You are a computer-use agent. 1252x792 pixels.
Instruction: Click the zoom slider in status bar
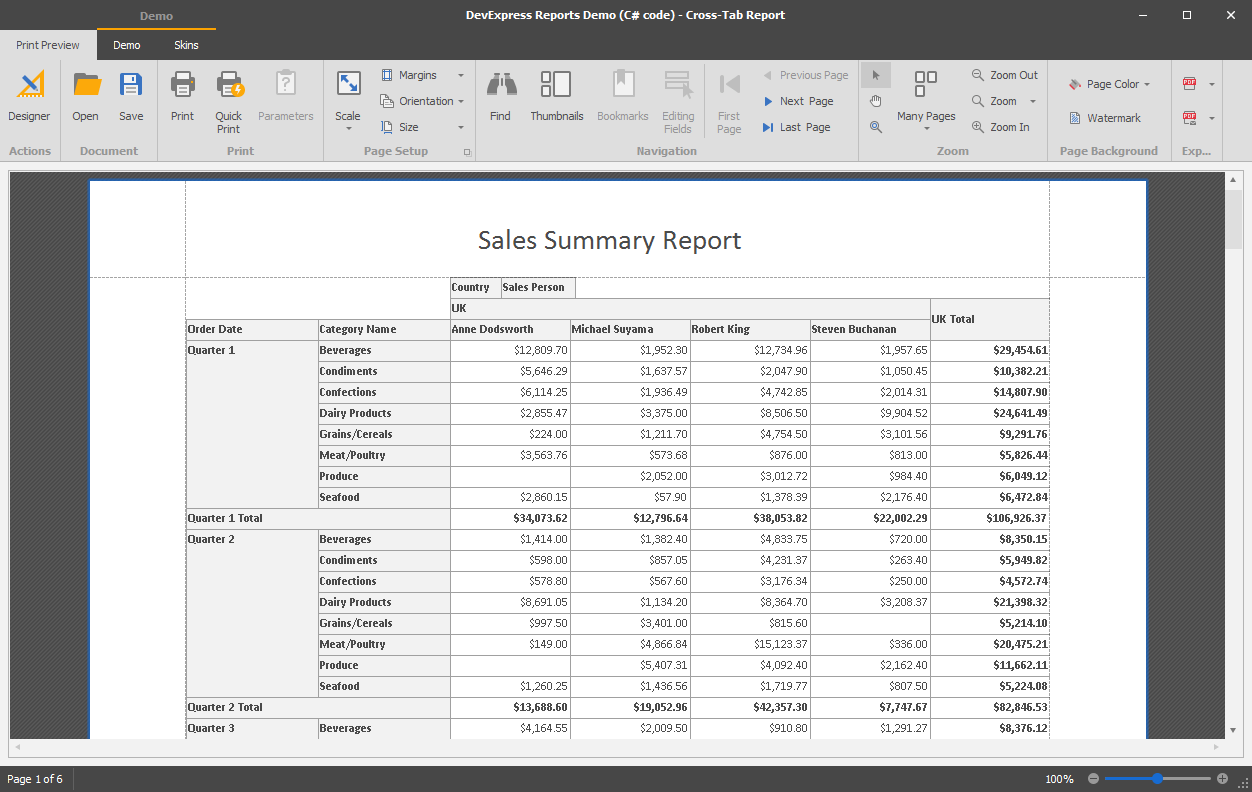[x=1157, y=778]
